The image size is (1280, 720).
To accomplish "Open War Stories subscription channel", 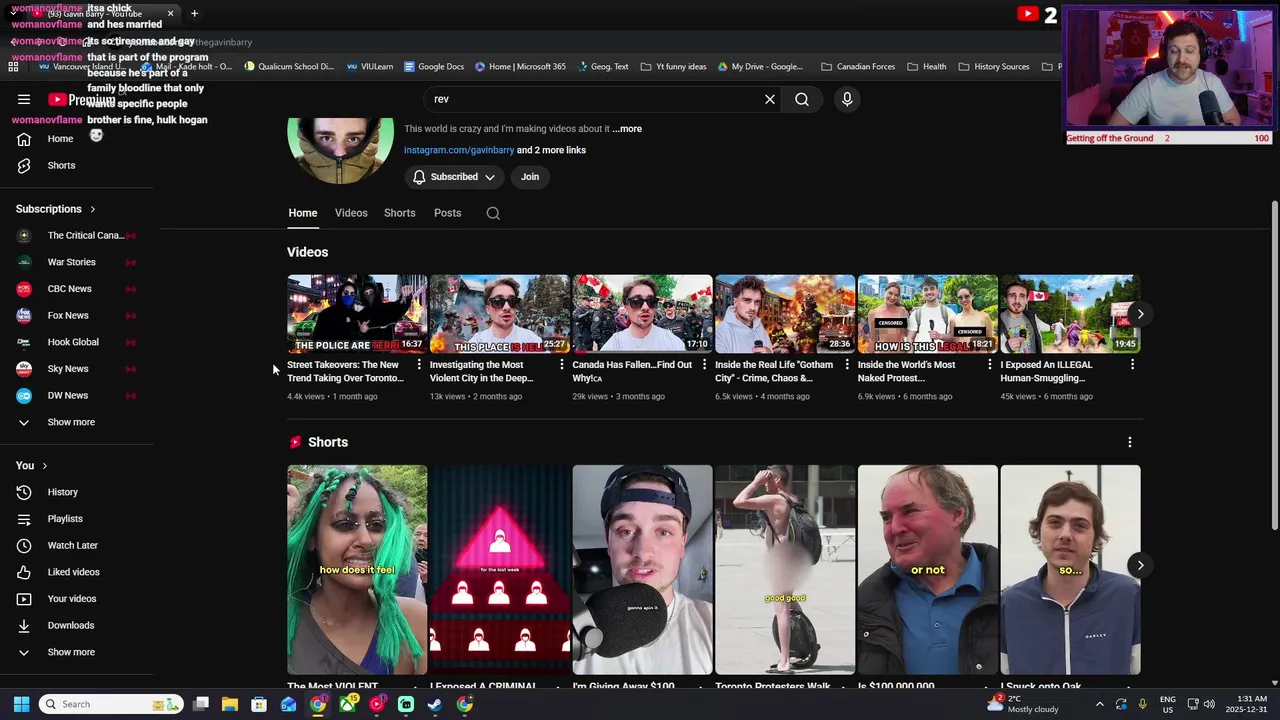I will click(x=80, y=262).
